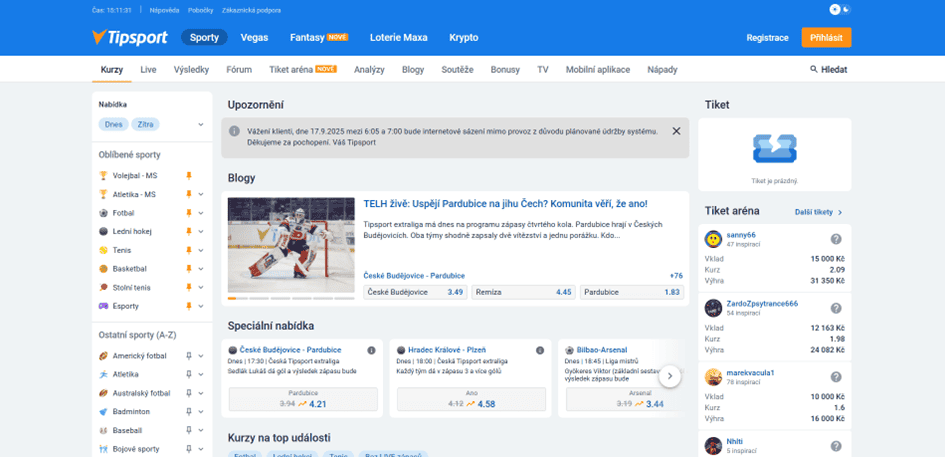Open Loterie Maxa section
This screenshot has width=945, height=457.
pyautogui.click(x=398, y=37)
